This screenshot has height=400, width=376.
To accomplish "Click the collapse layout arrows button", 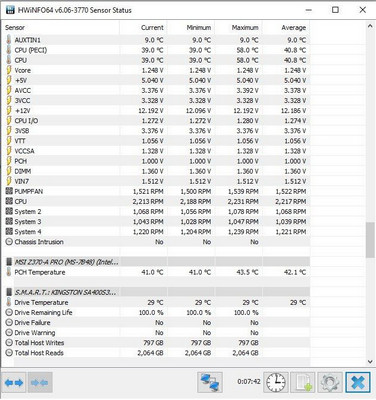I will [40, 382].
